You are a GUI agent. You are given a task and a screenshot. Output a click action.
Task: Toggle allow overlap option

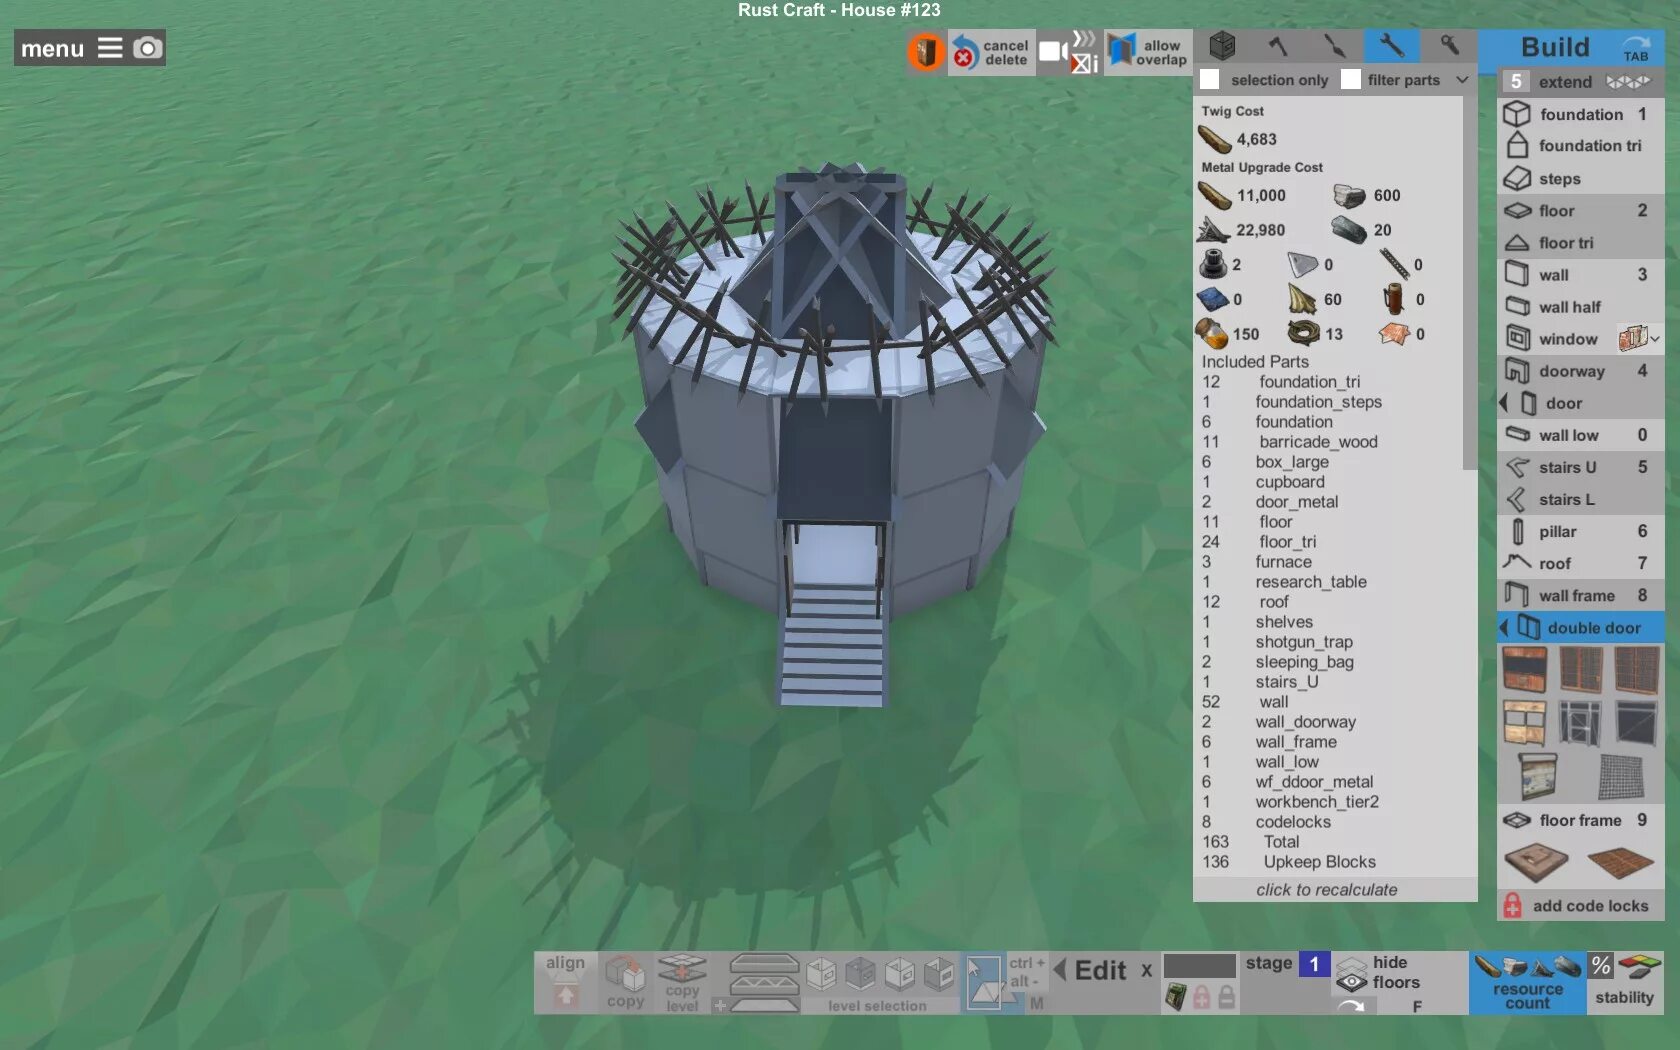click(1148, 51)
